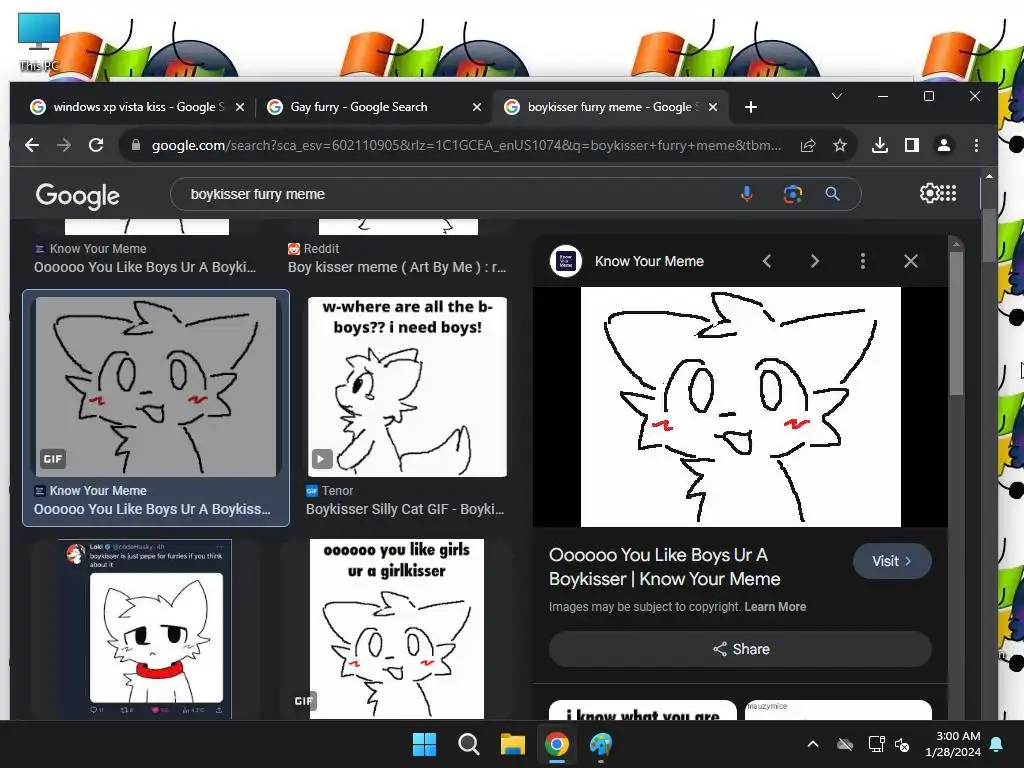Toggle Chrome side panel icon
This screenshot has width=1024, height=768.
(912, 145)
